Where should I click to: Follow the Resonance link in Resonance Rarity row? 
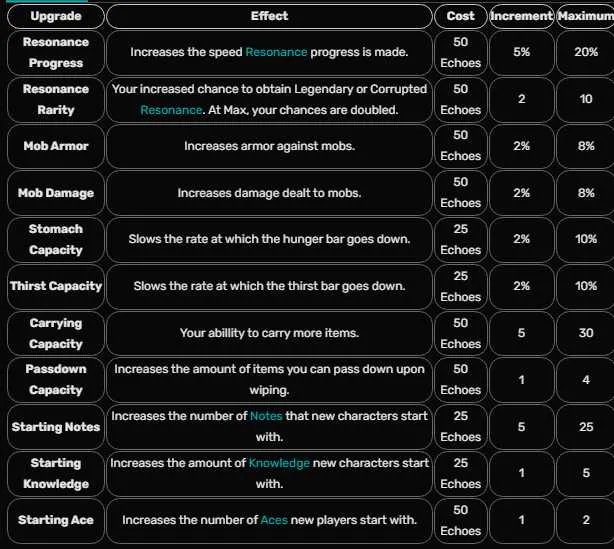[x=171, y=110]
